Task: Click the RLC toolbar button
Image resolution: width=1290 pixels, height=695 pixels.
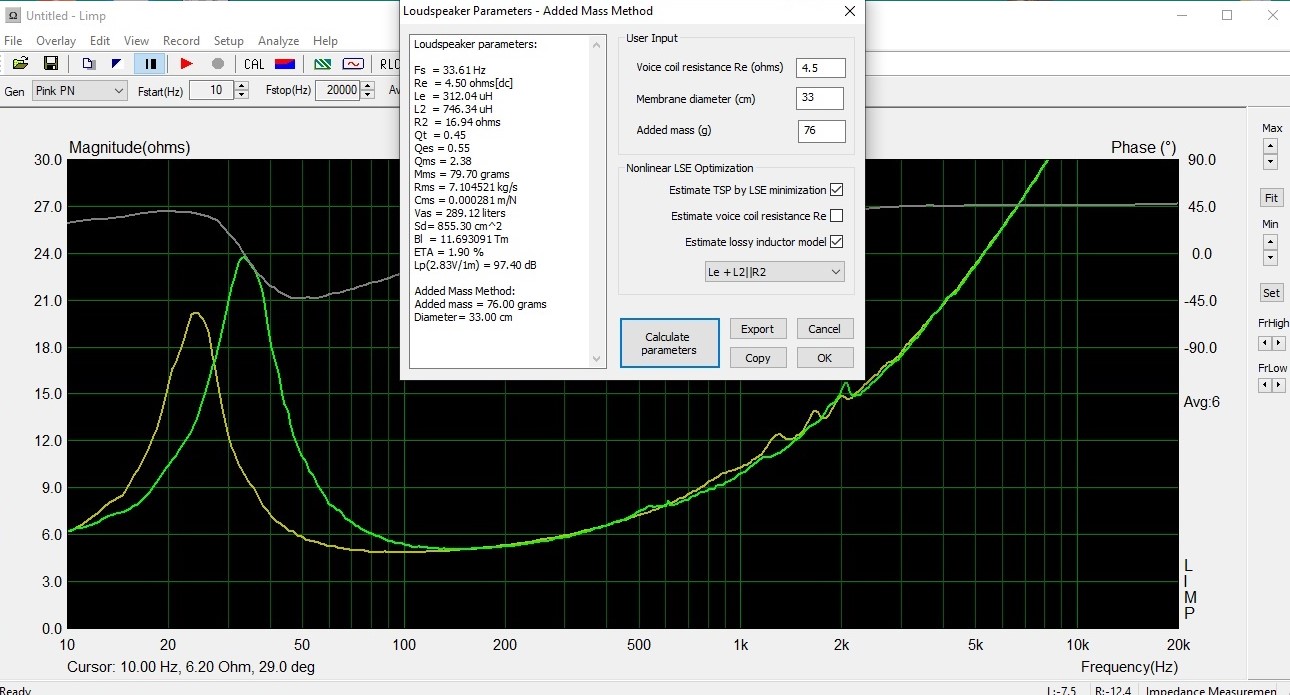Action: pyautogui.click(x=389, y=63)
